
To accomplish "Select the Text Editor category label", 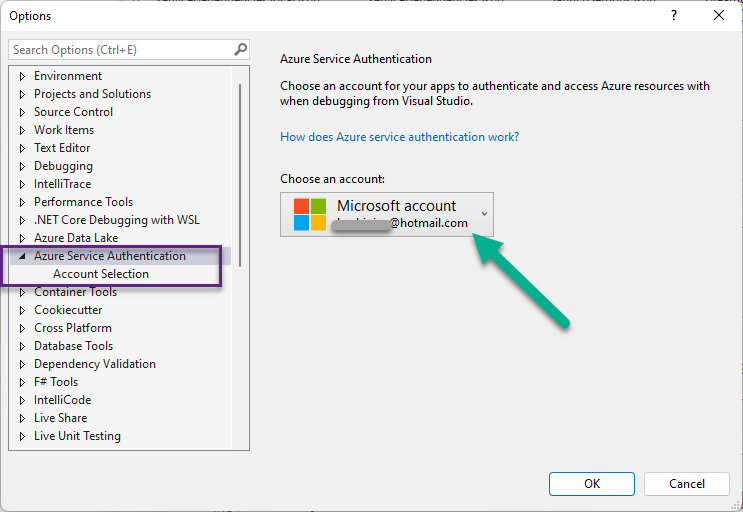I will point(62,148).
